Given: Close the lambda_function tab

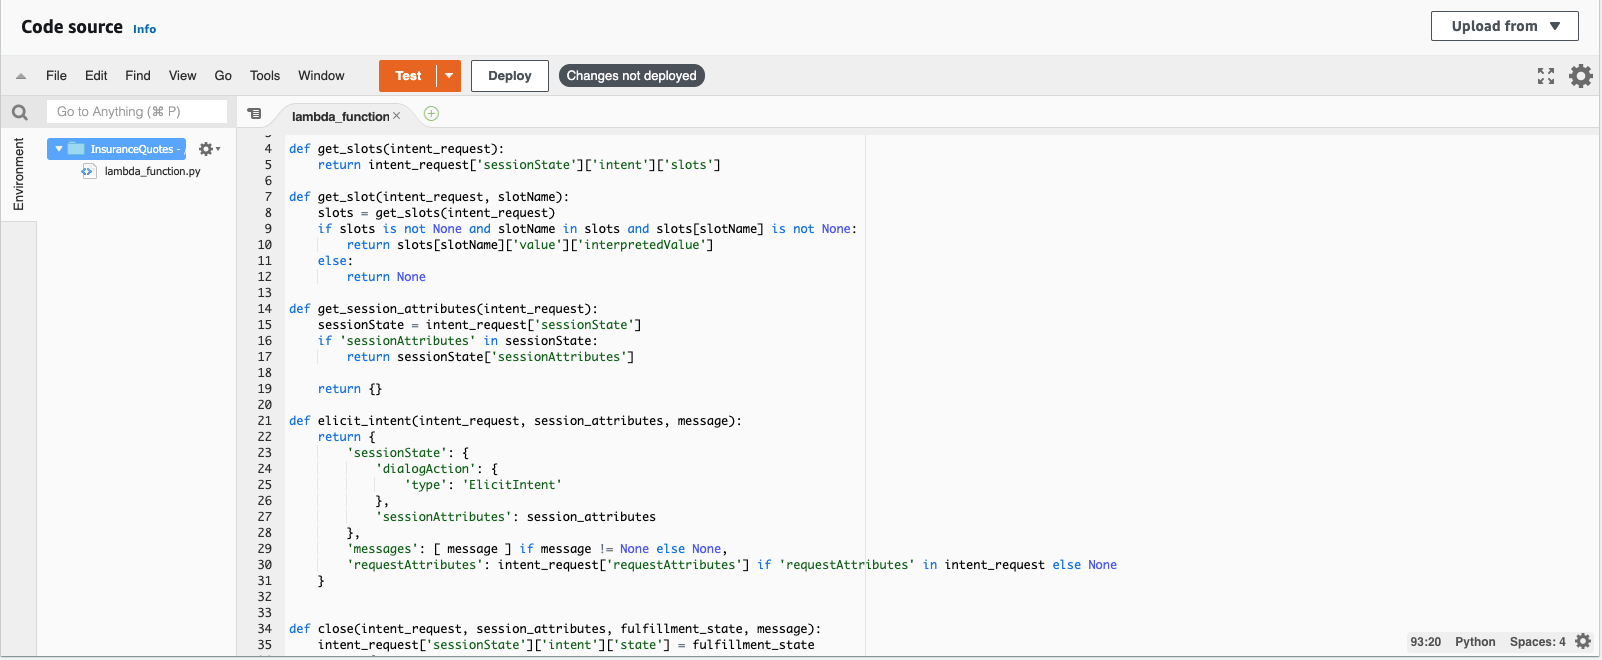Looking at the screenshot, I should pyautogui.click(x=397, y=116).
